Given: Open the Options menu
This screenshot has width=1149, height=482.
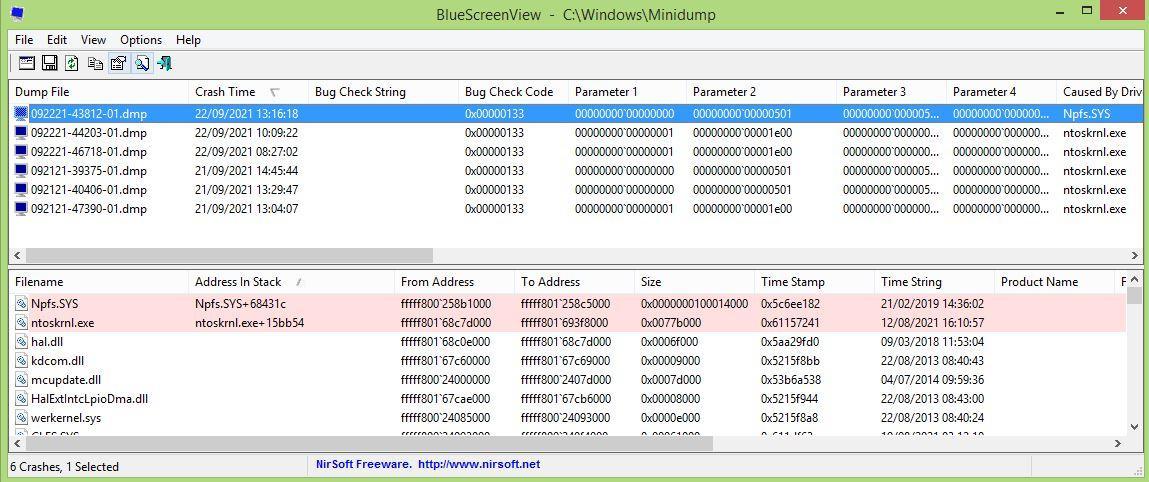Looking at the screenshot, I should [x=141, y=40].
